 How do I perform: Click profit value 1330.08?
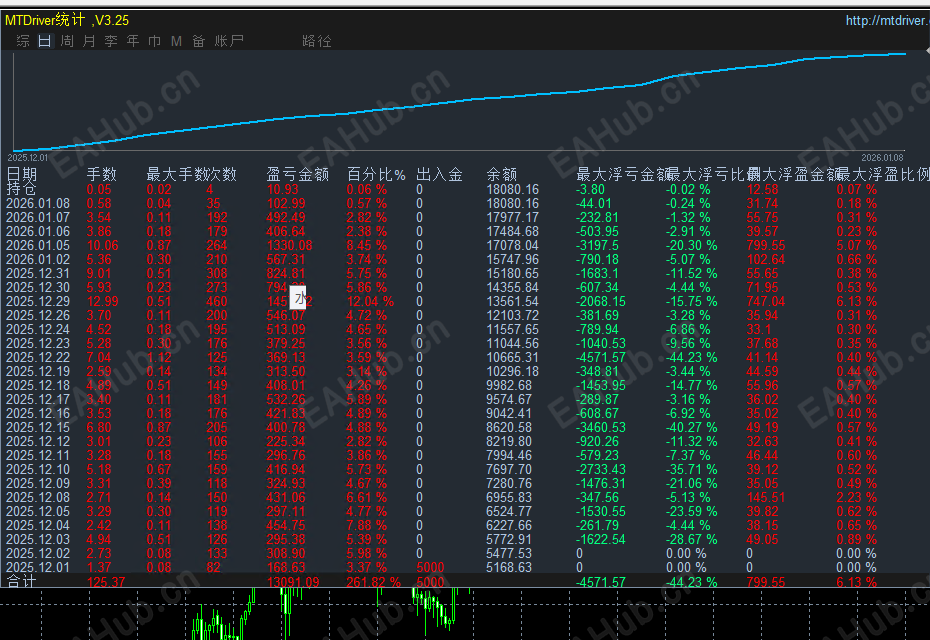(289, 245)
